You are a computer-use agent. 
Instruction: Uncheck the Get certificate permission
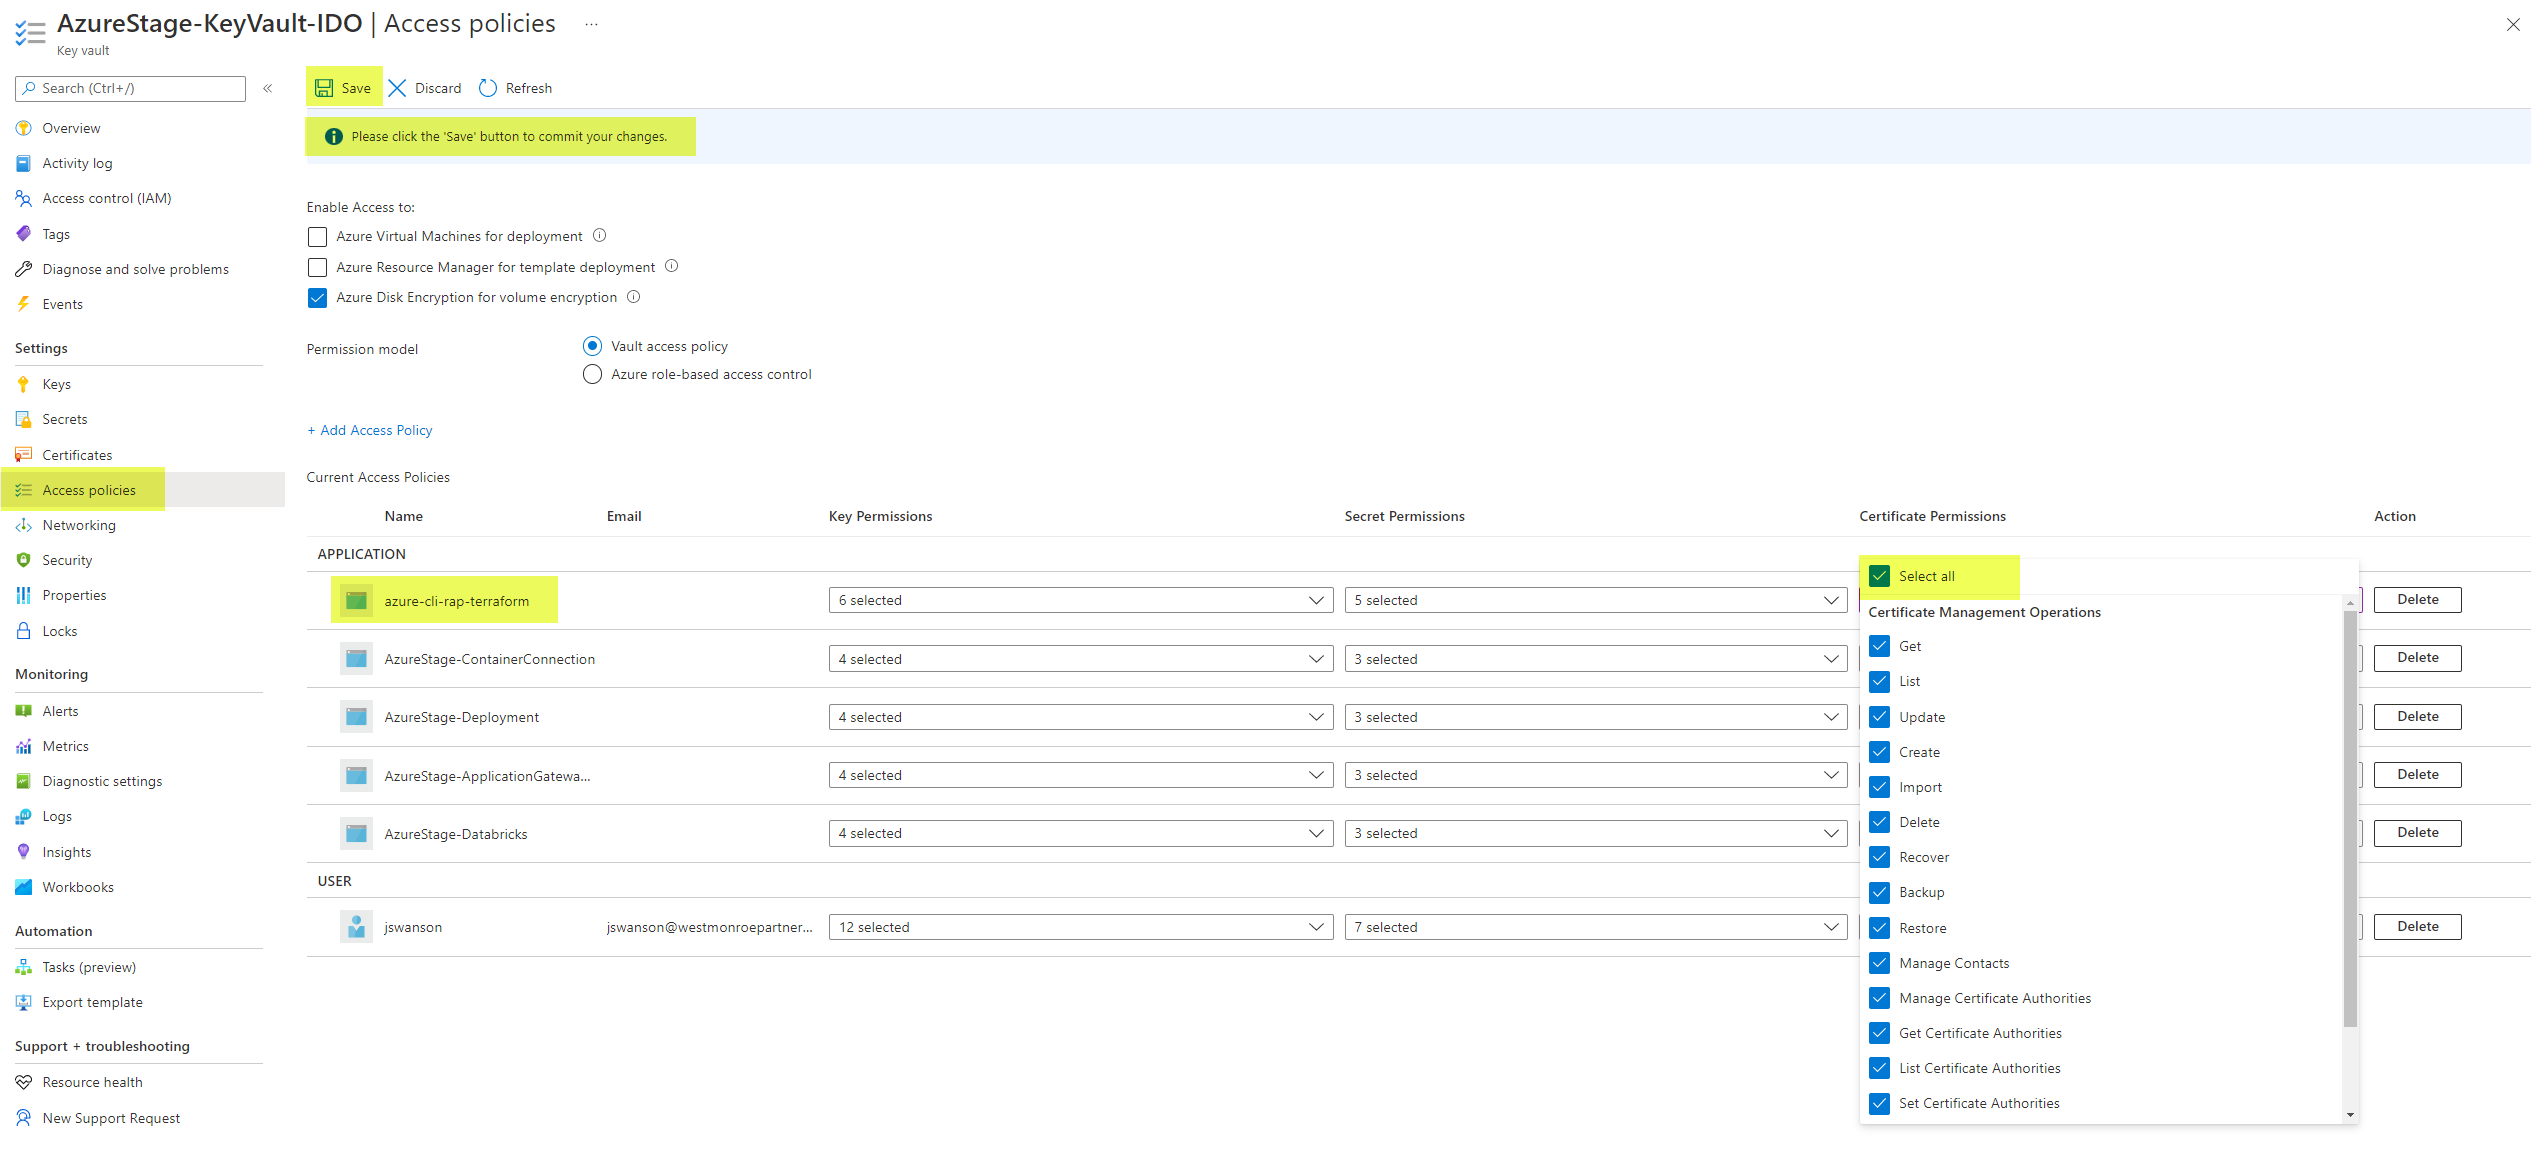tap(1879, 646)
